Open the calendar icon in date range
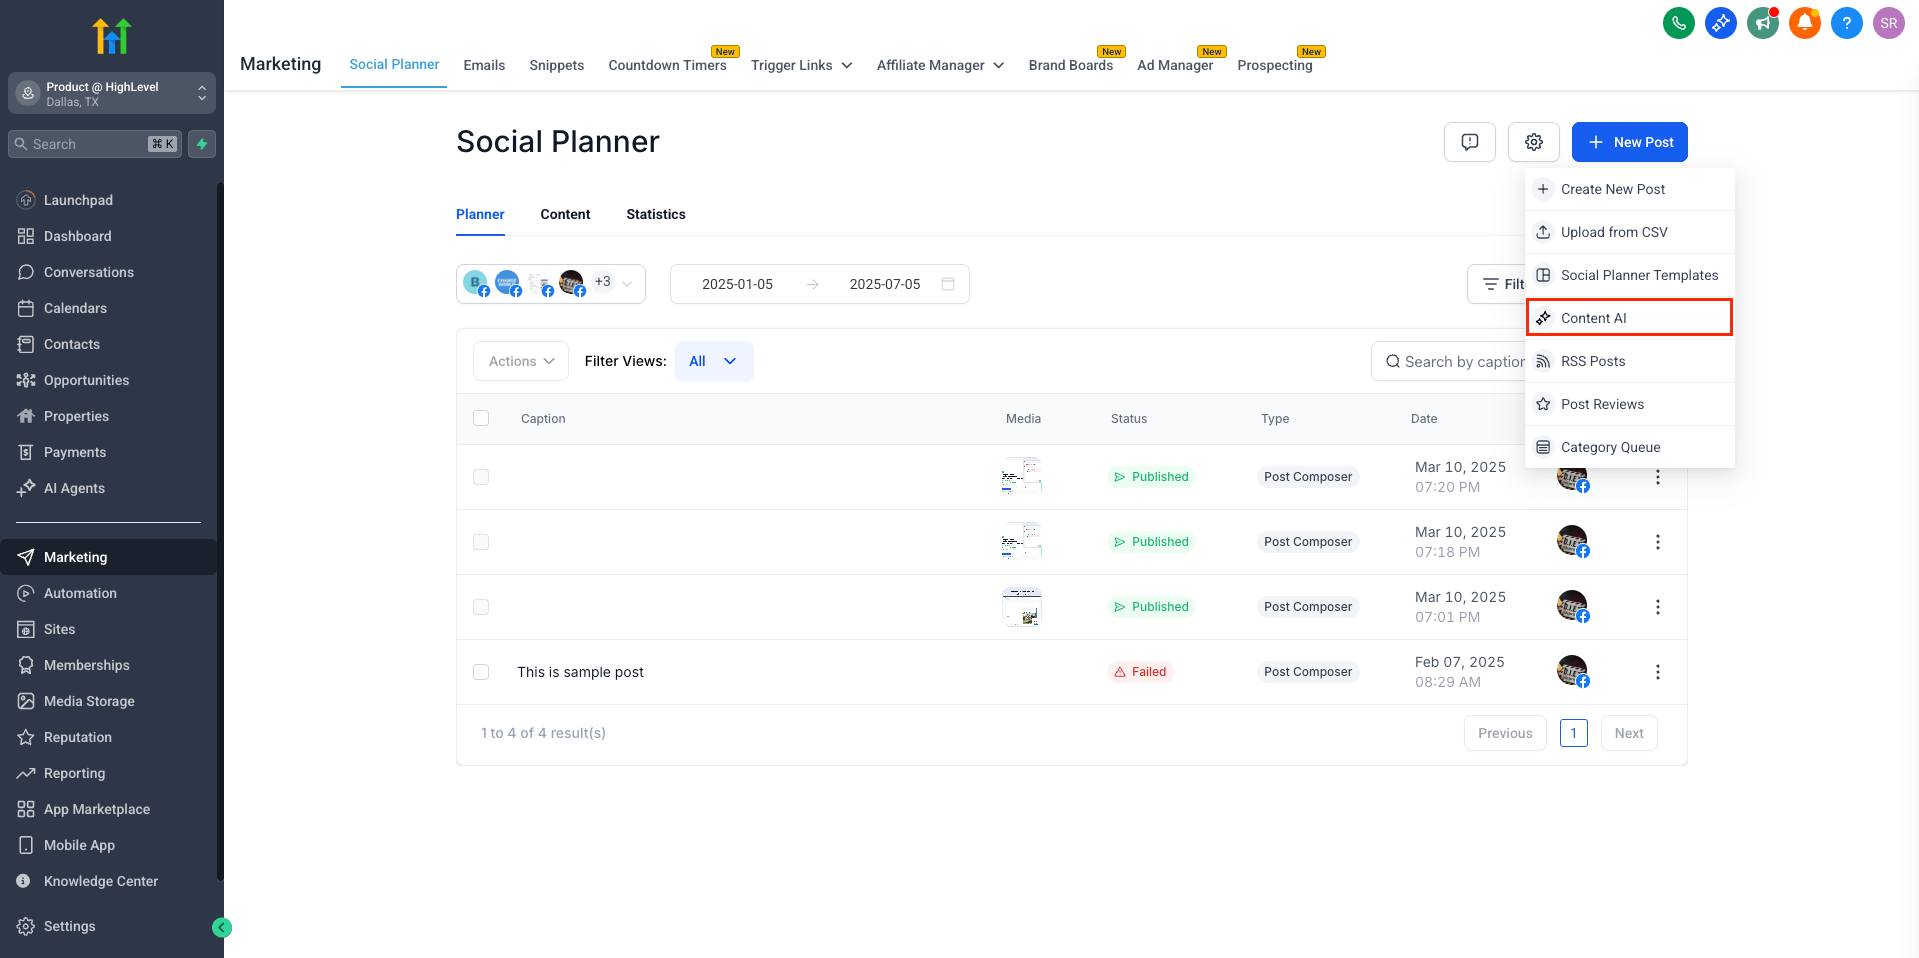Image resolution: width=1919 pixels, height=958 pixels. pos(948,284)
